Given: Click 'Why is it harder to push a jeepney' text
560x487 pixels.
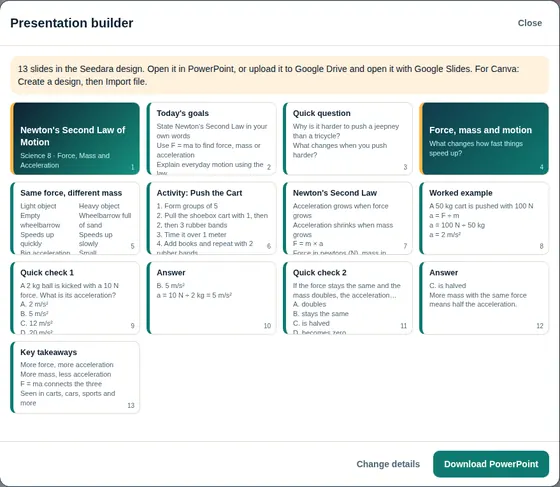Looking at the screenshot, I should tap(346, 126).
